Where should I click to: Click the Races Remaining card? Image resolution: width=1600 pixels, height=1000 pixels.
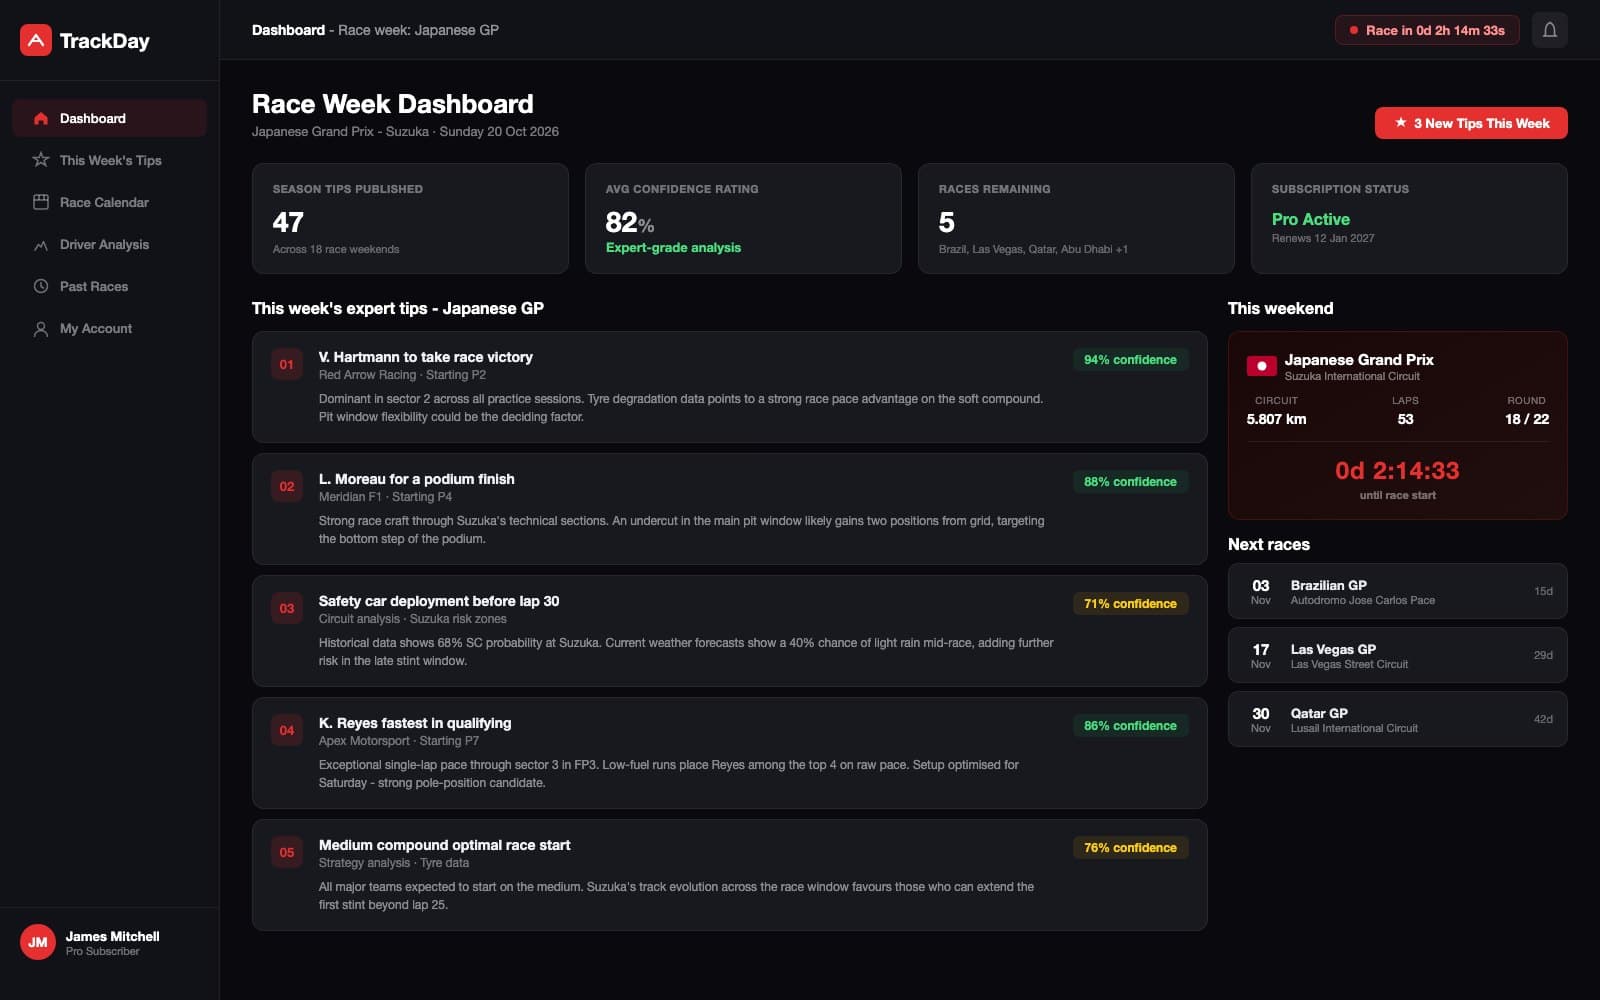pos(1076,218)
